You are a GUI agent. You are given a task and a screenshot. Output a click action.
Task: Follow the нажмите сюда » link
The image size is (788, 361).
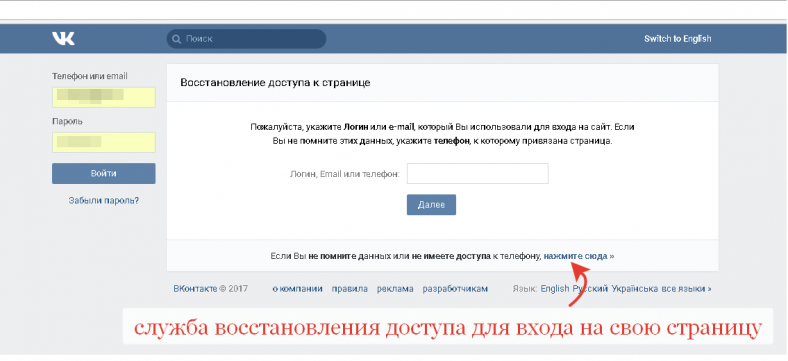tap(579, 256)
